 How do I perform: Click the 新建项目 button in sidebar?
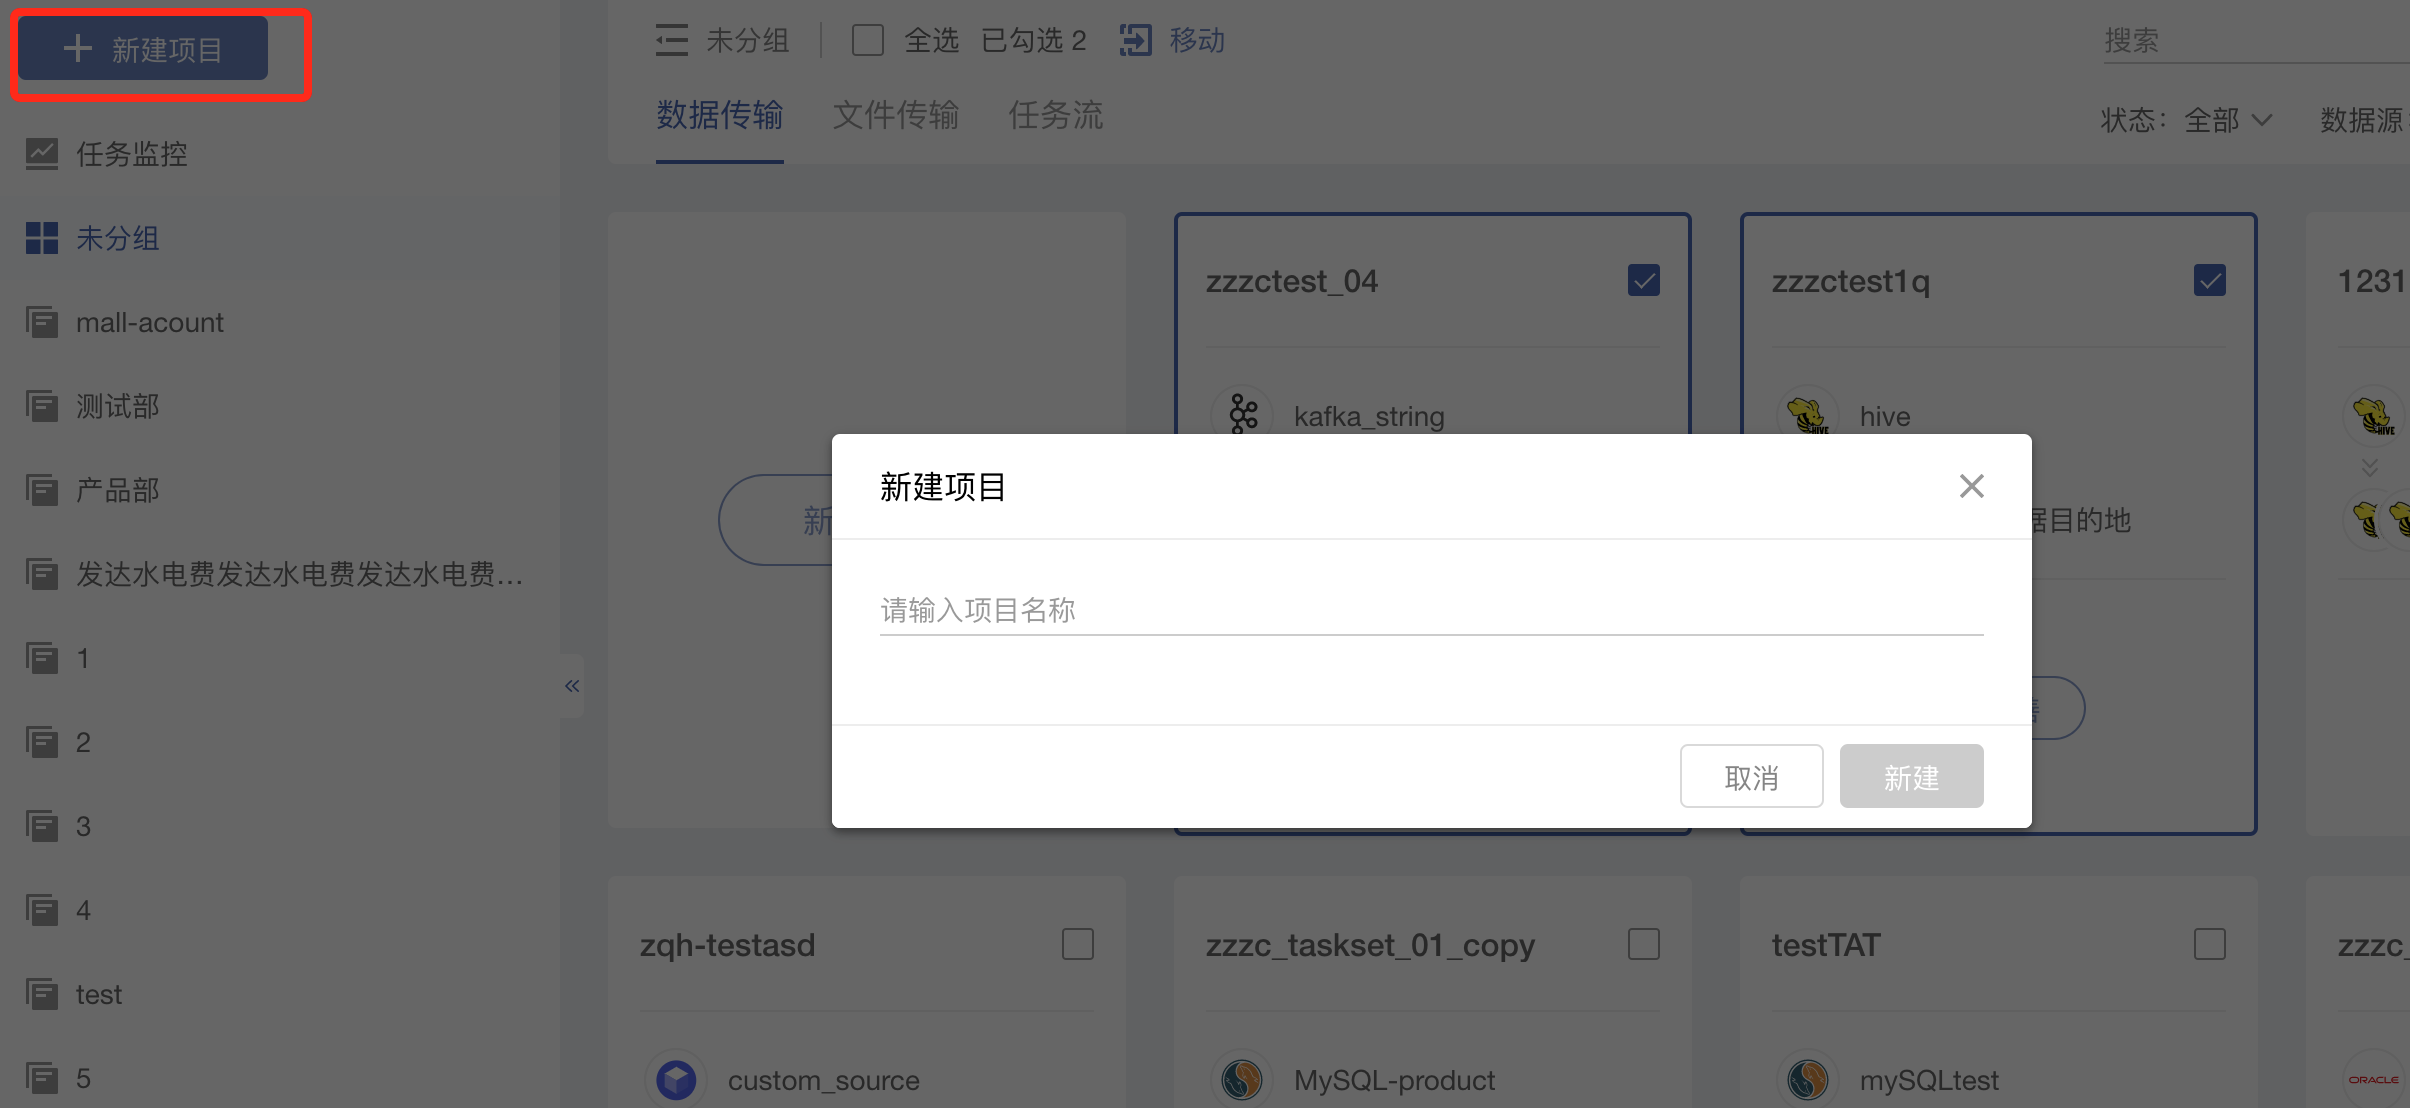click(x=143, y=49)
